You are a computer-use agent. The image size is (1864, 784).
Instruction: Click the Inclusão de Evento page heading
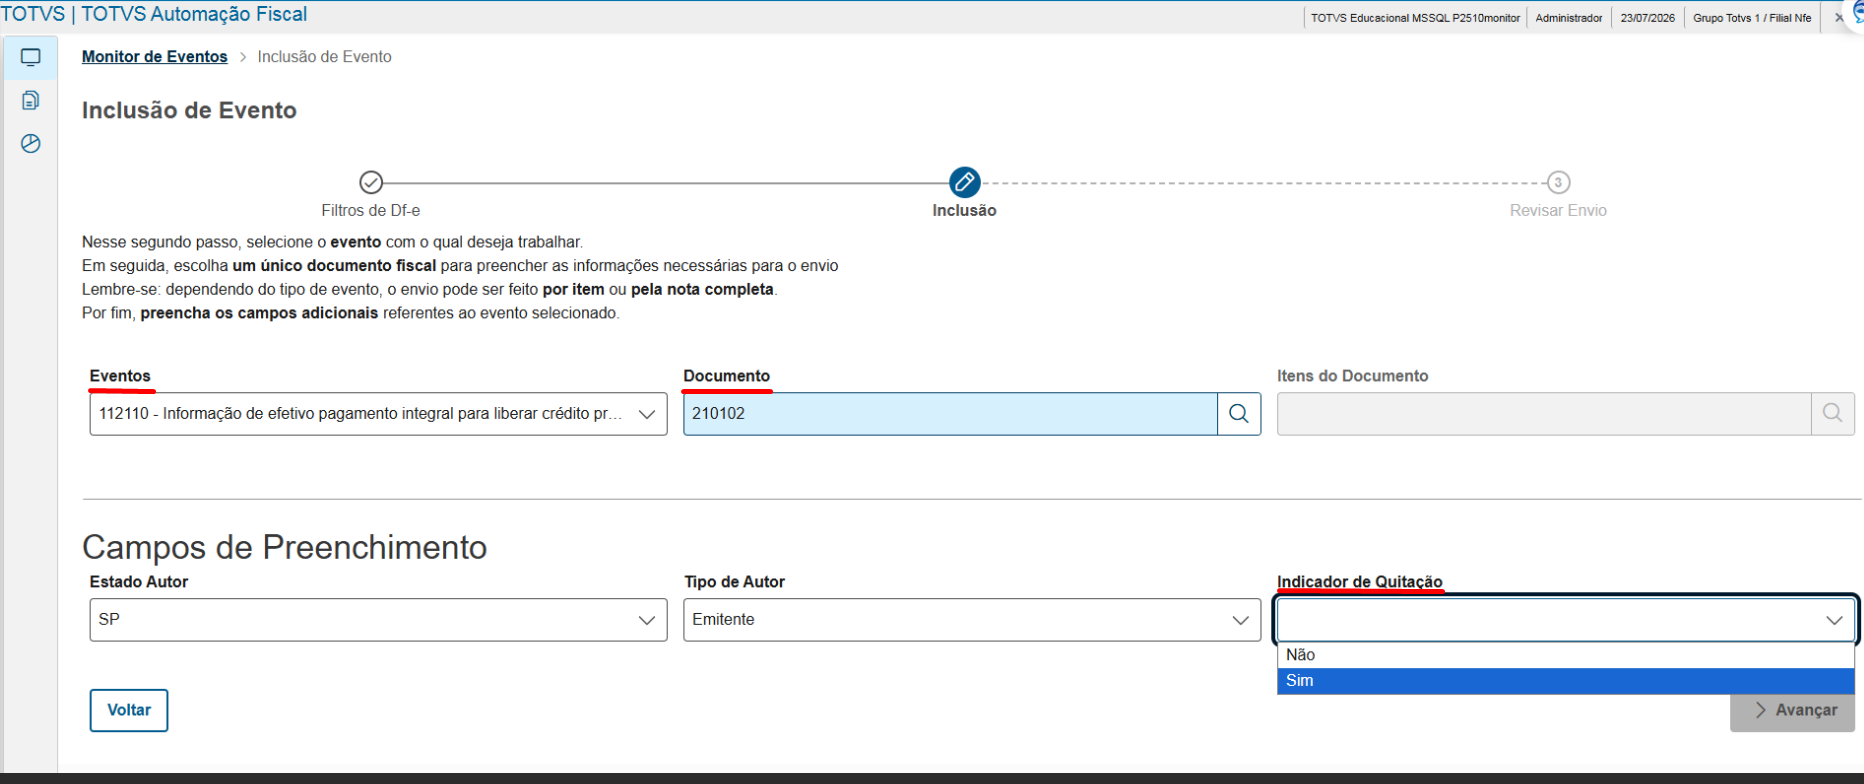pos(189,110)
